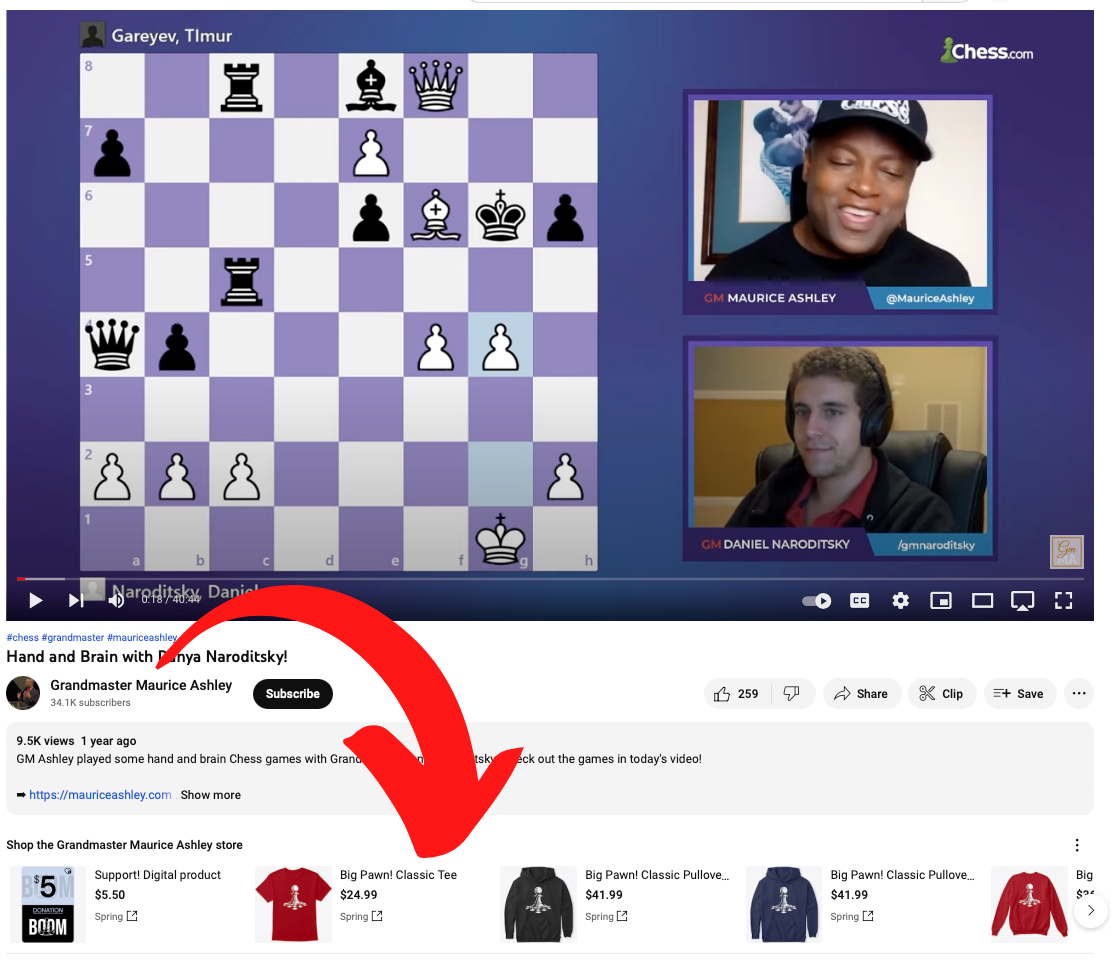Open Support! Digital product thumbnail
Screen dimensions: 1111x965
(48, 904)
